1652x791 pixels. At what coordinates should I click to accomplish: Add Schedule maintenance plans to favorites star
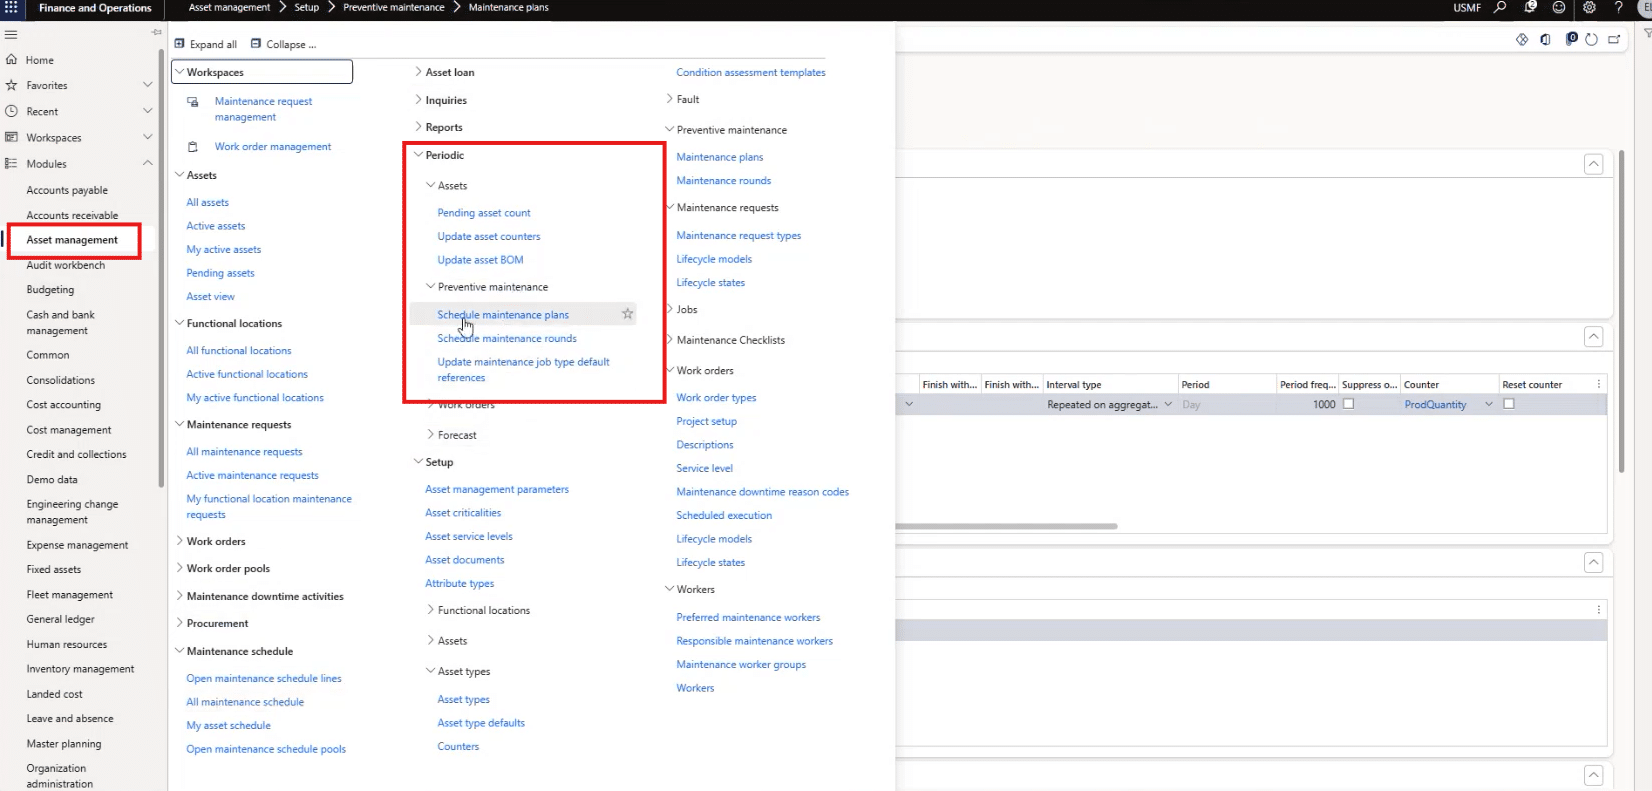click(627, 314)
